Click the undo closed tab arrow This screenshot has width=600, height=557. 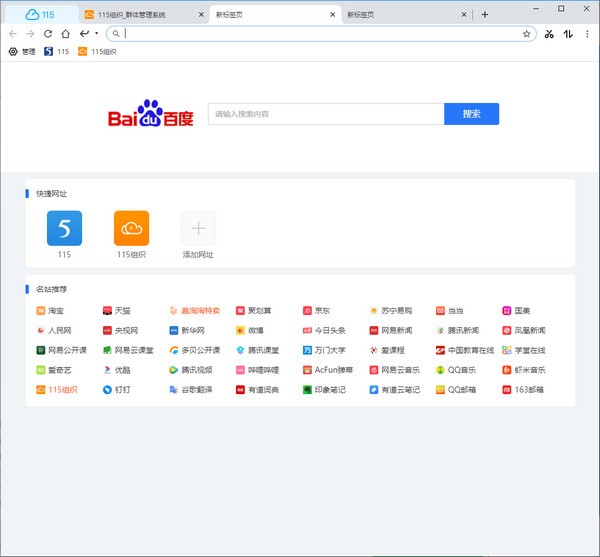[85, 34]
